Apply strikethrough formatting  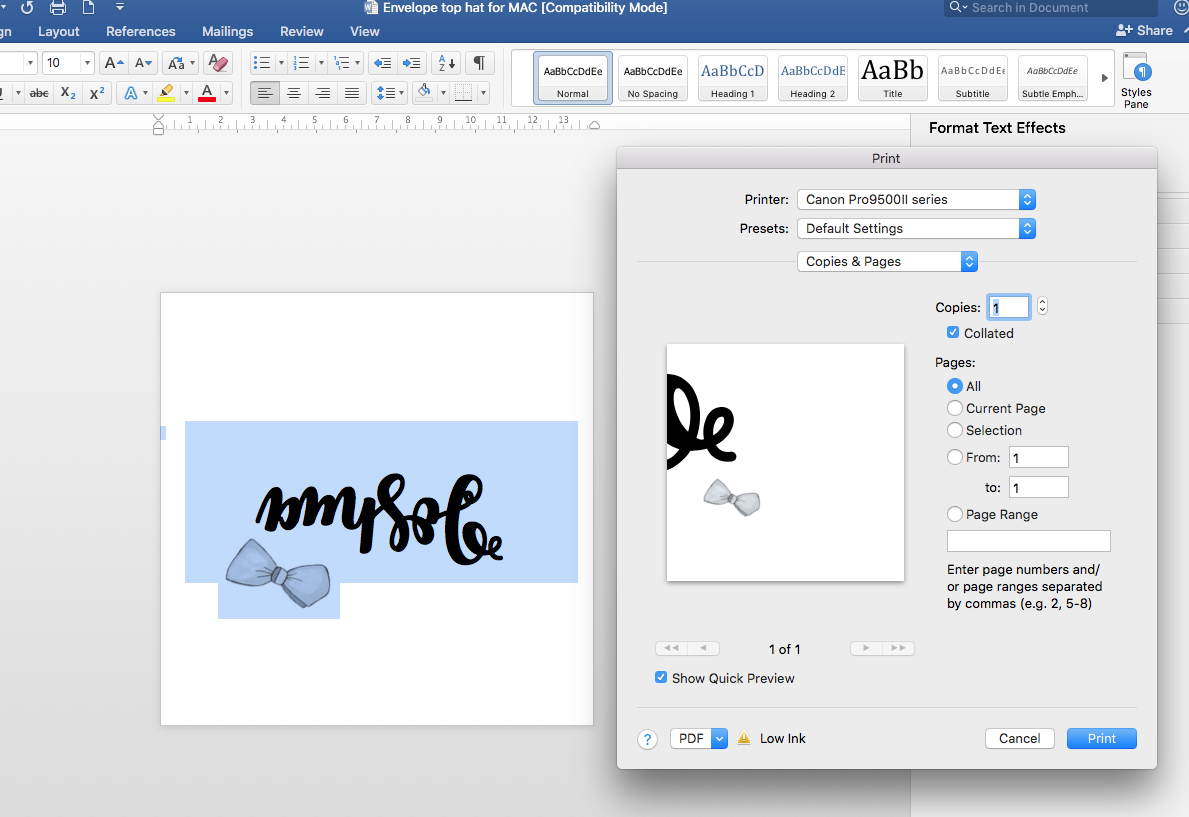39,93
